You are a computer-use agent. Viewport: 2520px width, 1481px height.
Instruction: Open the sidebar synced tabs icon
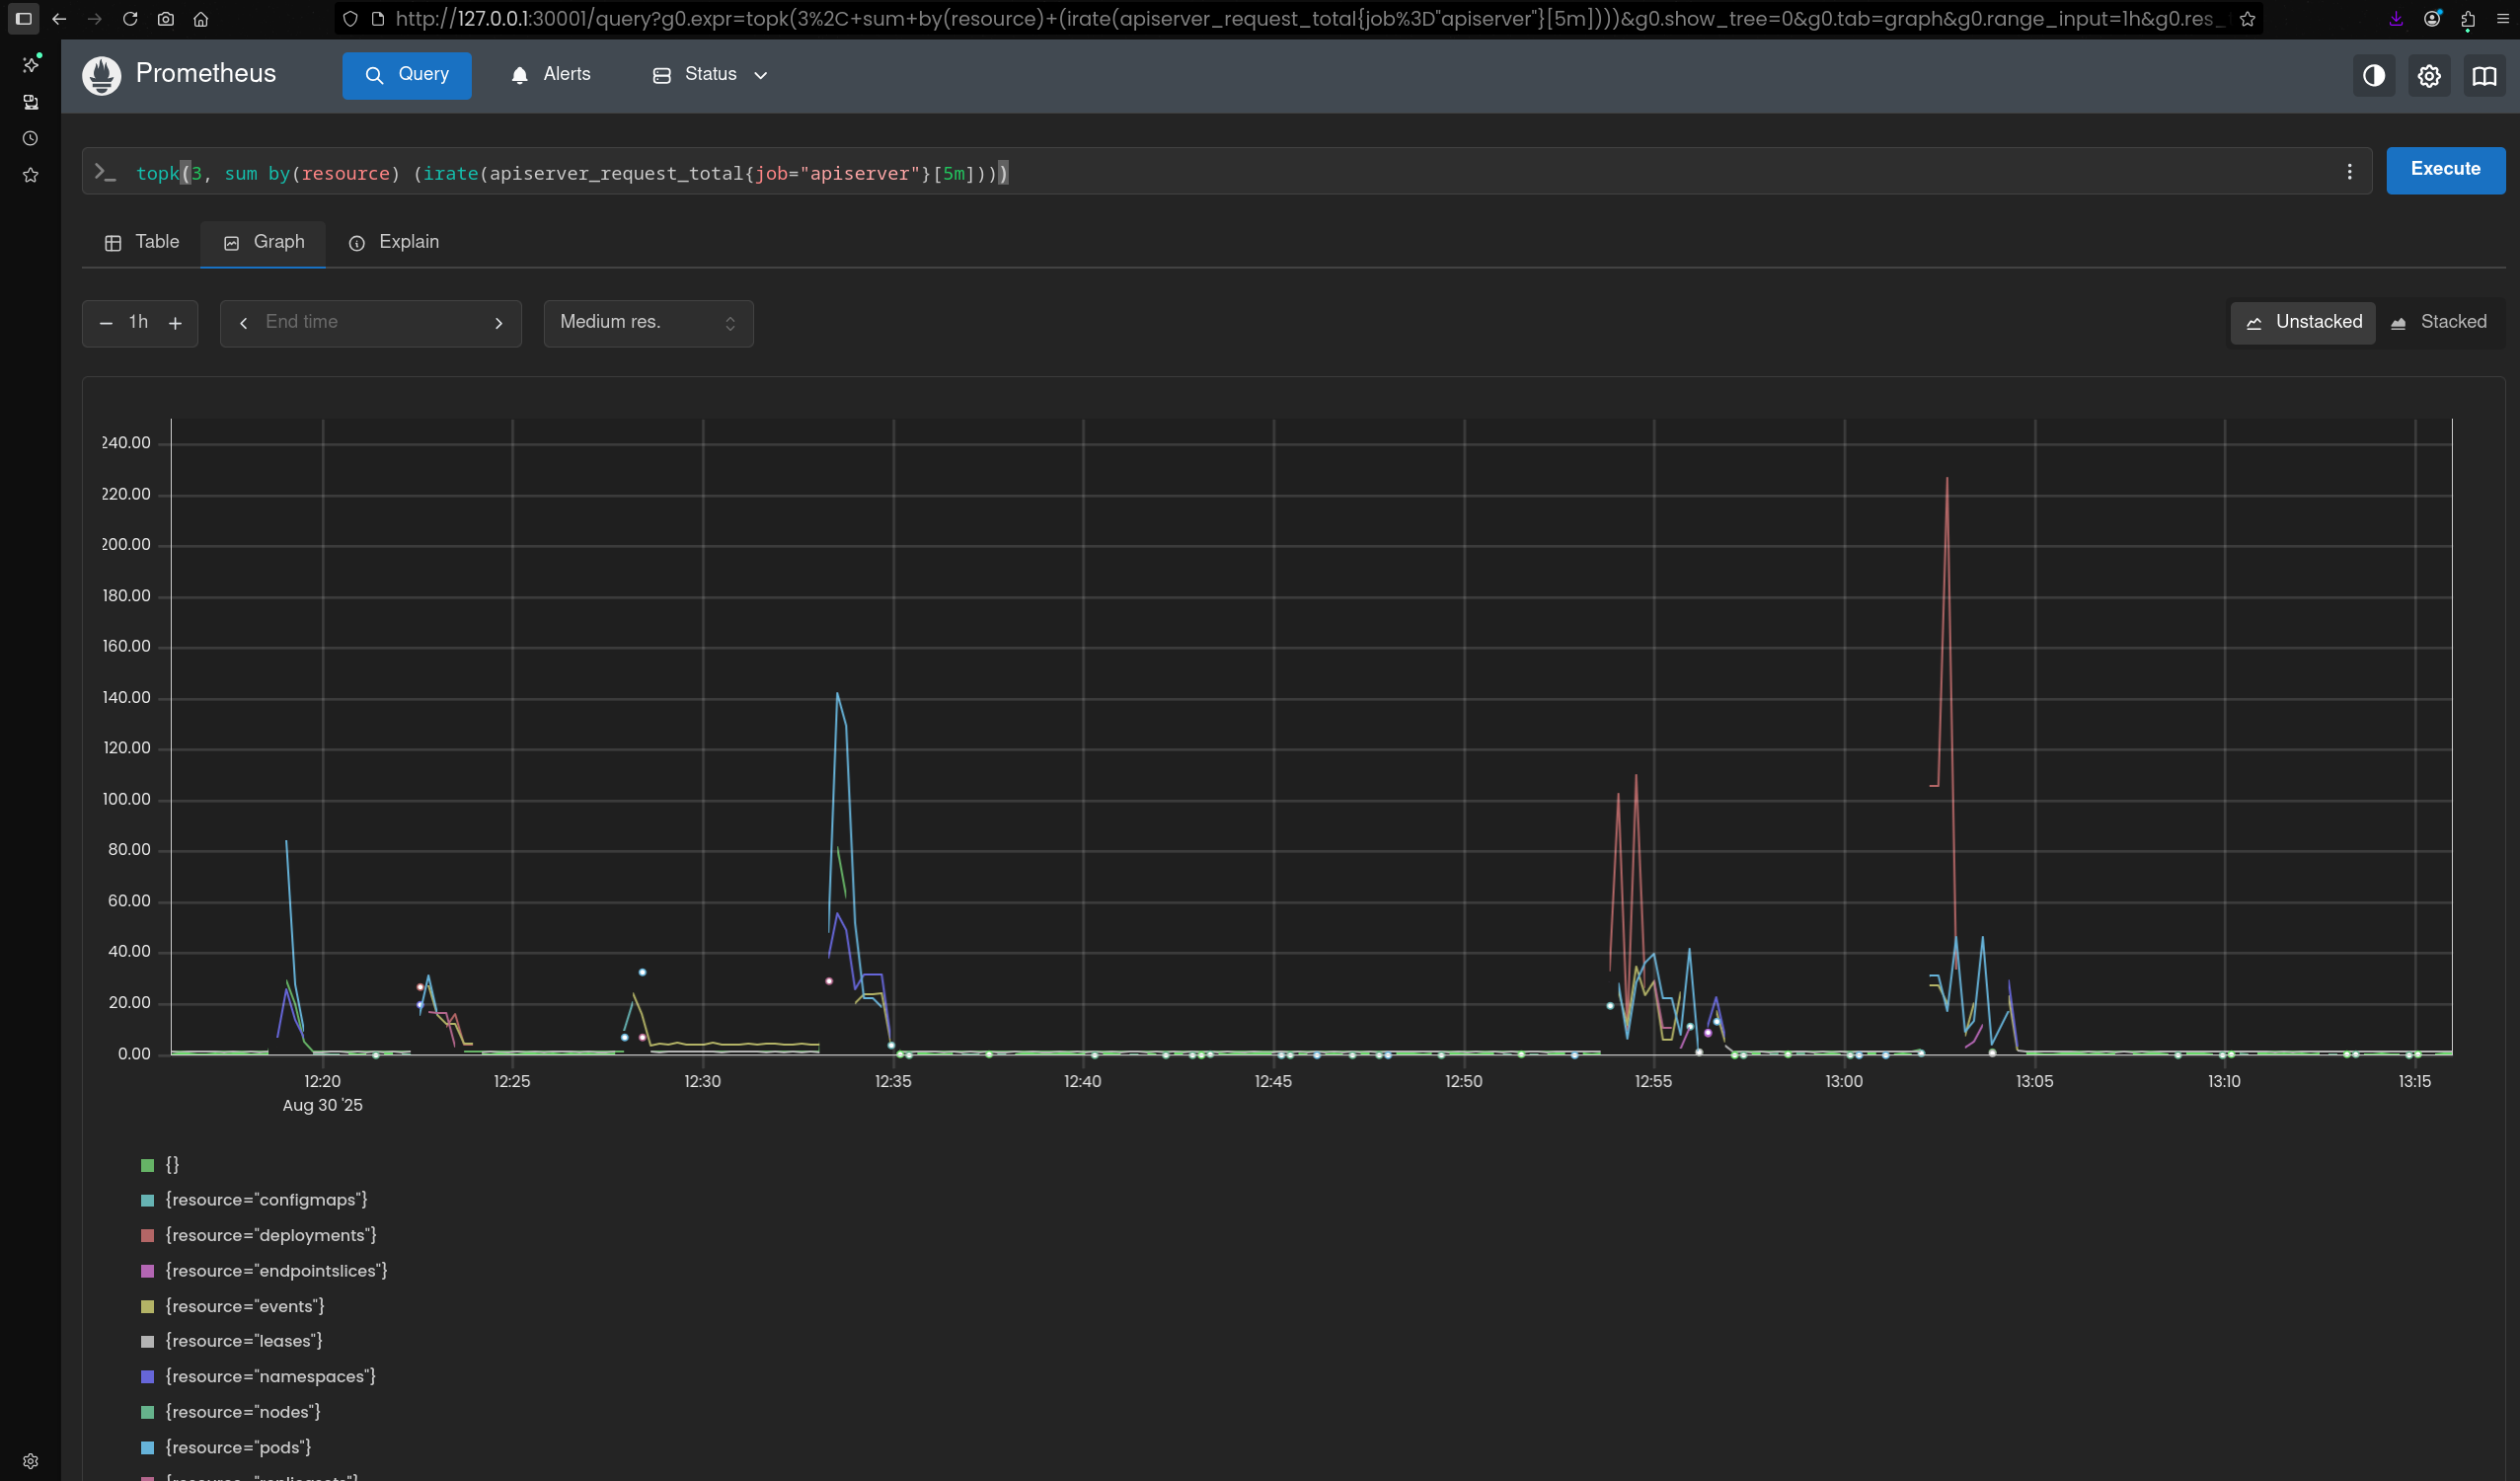coord(30,102)
